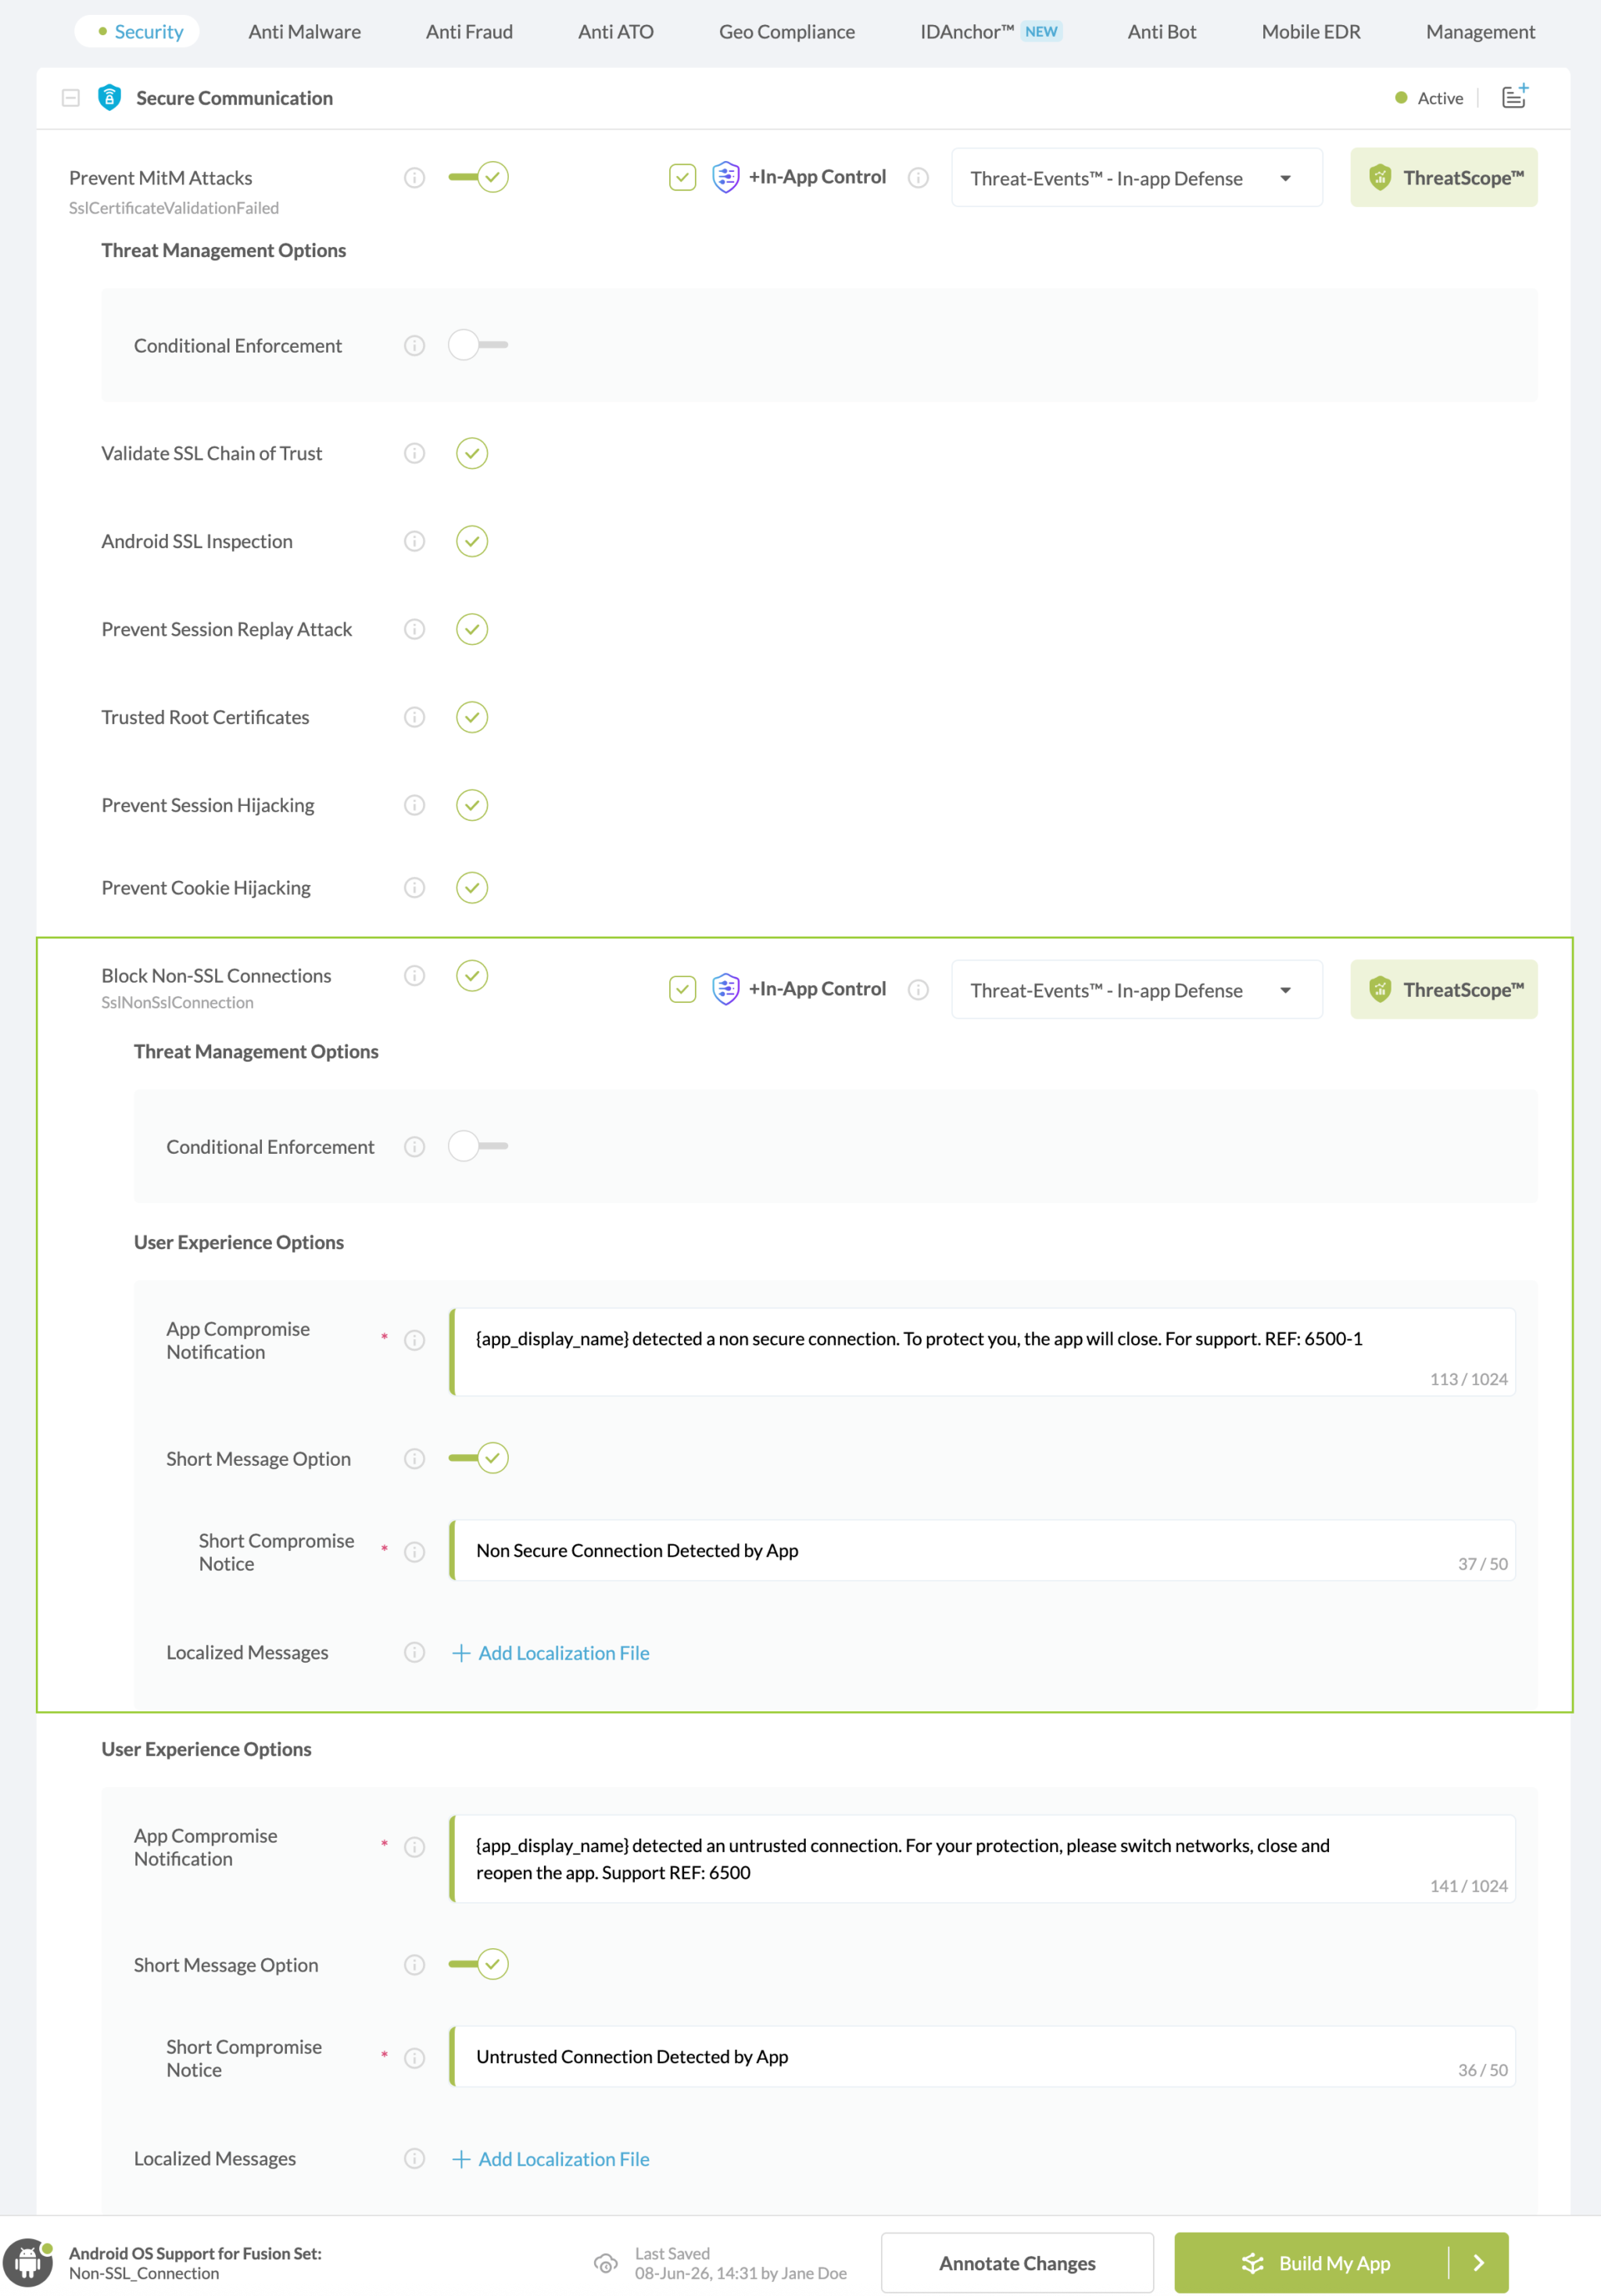Toggle Prevent MitM Attacks switch
The image size is (1601, 2296).
tap(478, 177)
